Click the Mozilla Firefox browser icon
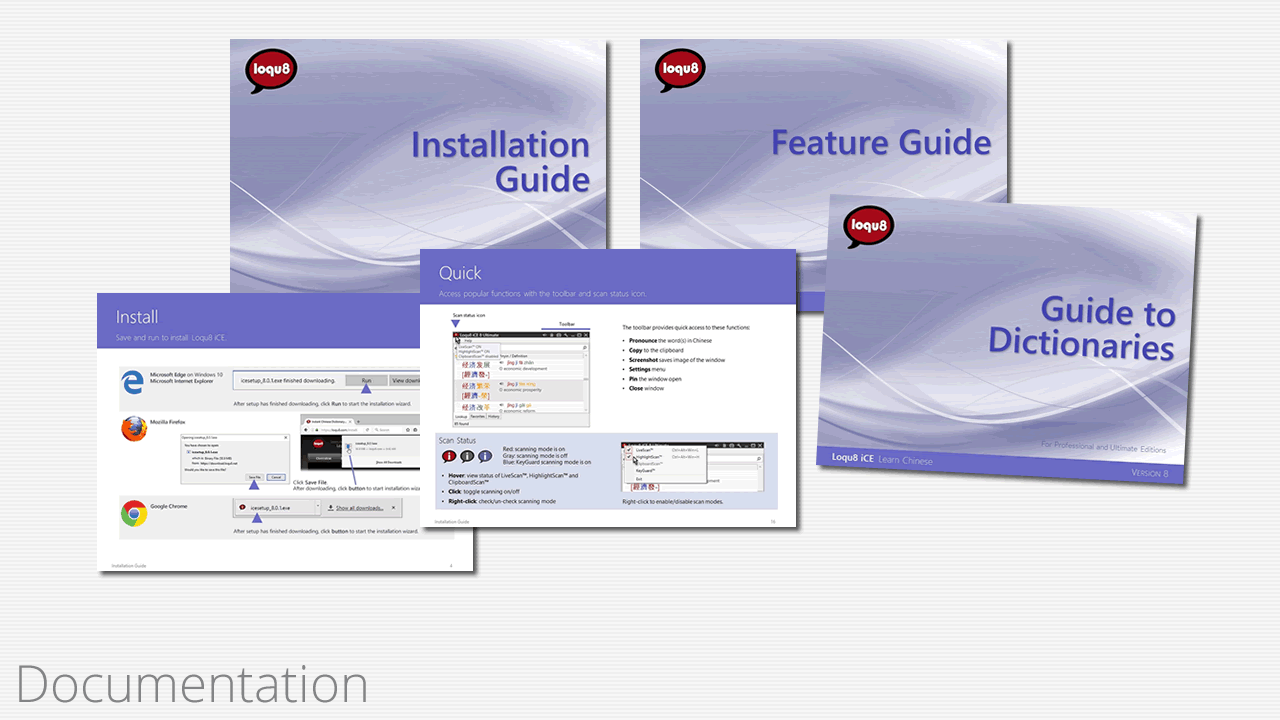 pyautogui.click(x=134, y=428)
